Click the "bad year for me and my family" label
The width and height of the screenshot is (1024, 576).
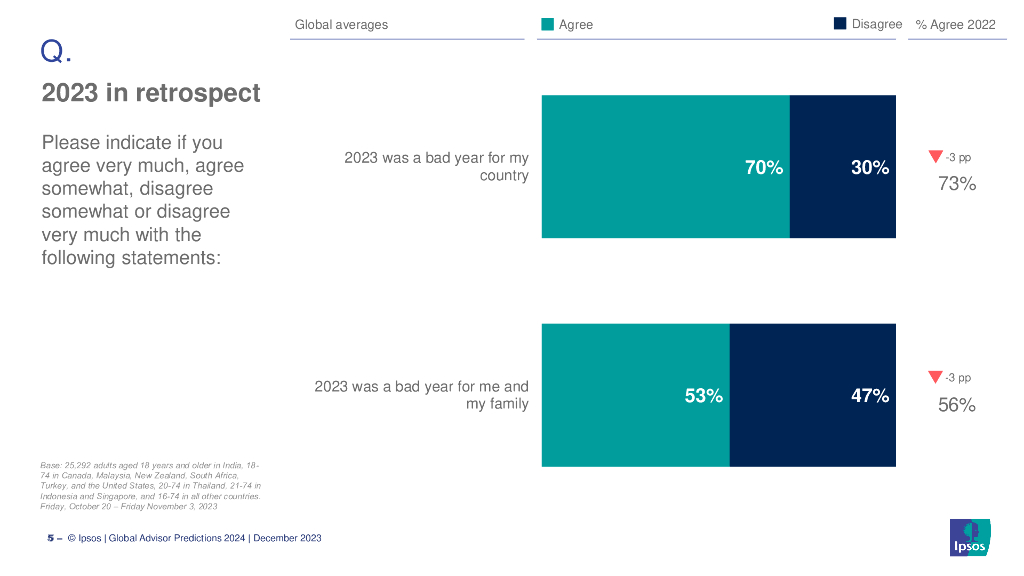coord(421,395)
